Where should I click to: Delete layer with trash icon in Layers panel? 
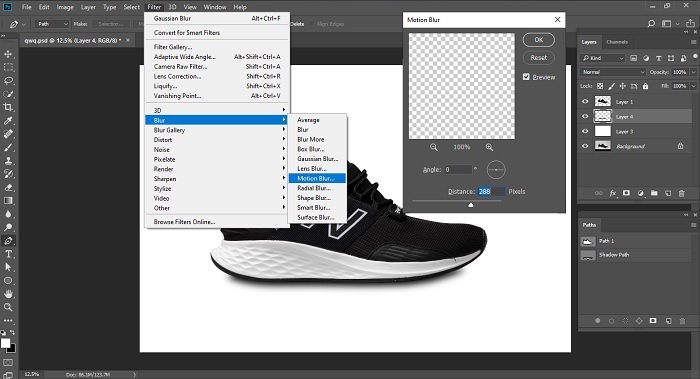click(681, 193)
